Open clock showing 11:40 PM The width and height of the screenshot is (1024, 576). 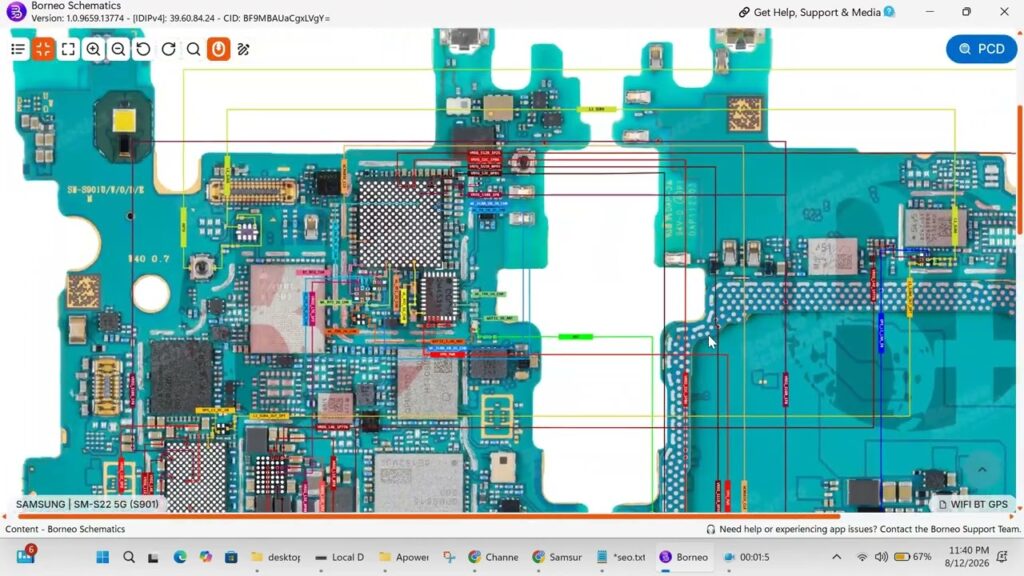coord(967,556)
